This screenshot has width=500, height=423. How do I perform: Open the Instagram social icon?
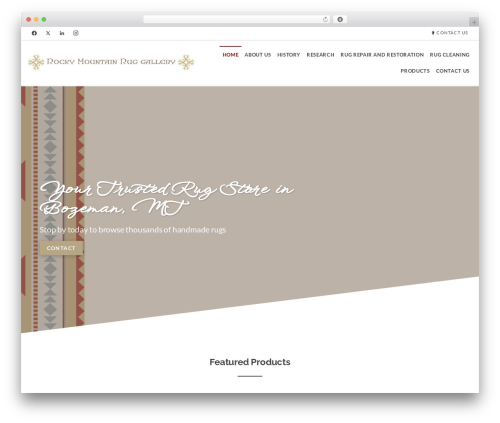tap(76, 33)
